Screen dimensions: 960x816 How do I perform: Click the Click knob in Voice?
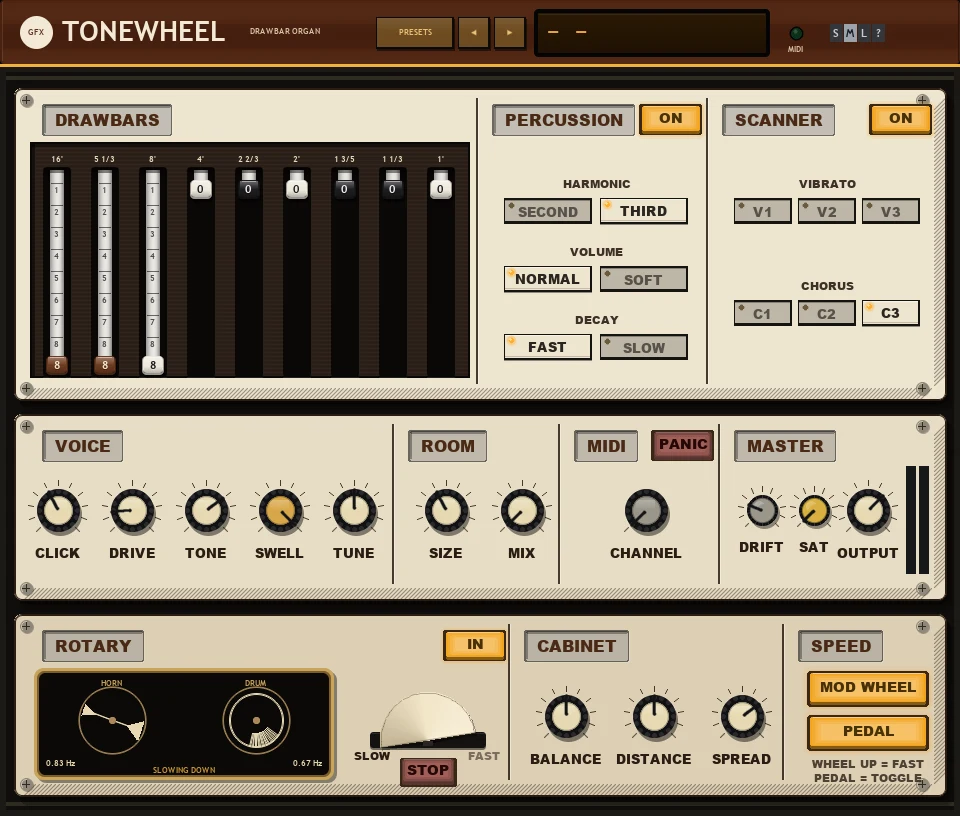click(58, 511)
